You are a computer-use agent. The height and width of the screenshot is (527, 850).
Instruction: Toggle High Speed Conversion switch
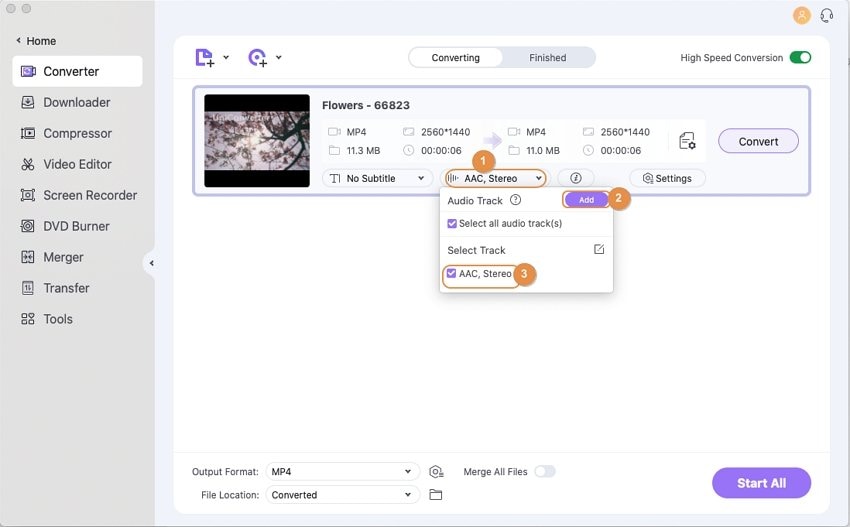tap(800, 57)
